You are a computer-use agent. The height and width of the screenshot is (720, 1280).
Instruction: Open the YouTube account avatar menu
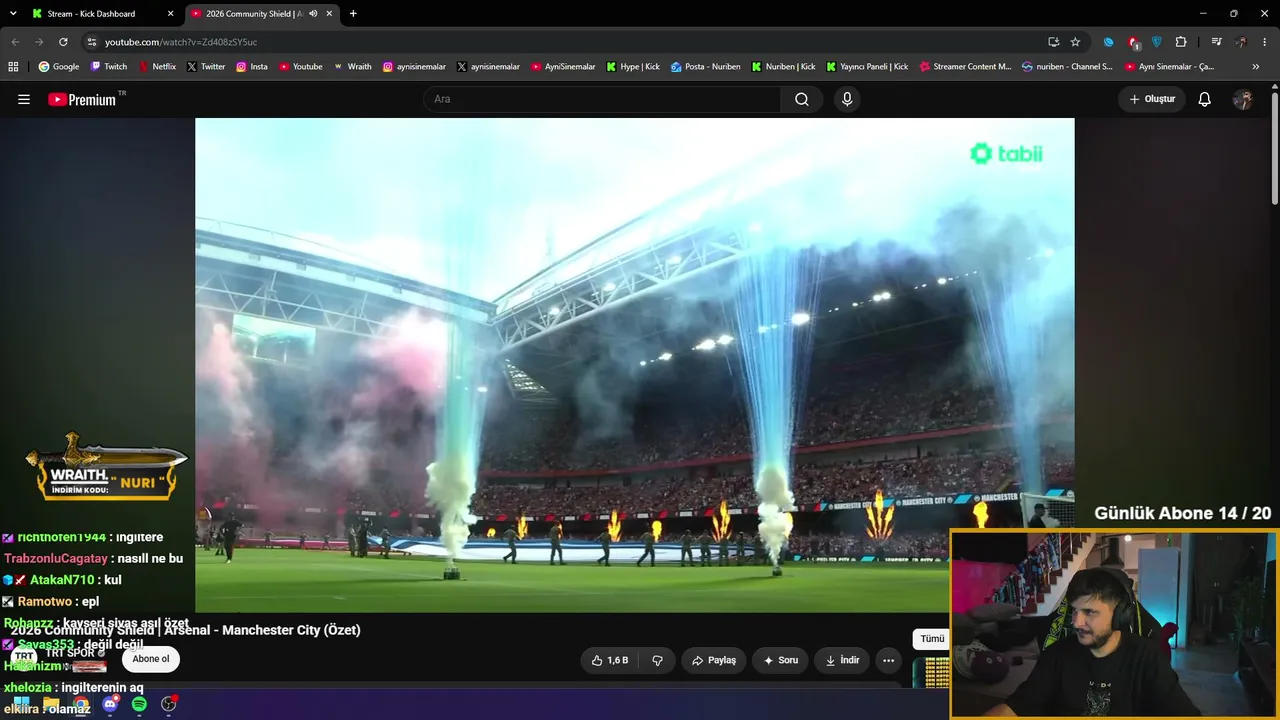[1243, 99]
